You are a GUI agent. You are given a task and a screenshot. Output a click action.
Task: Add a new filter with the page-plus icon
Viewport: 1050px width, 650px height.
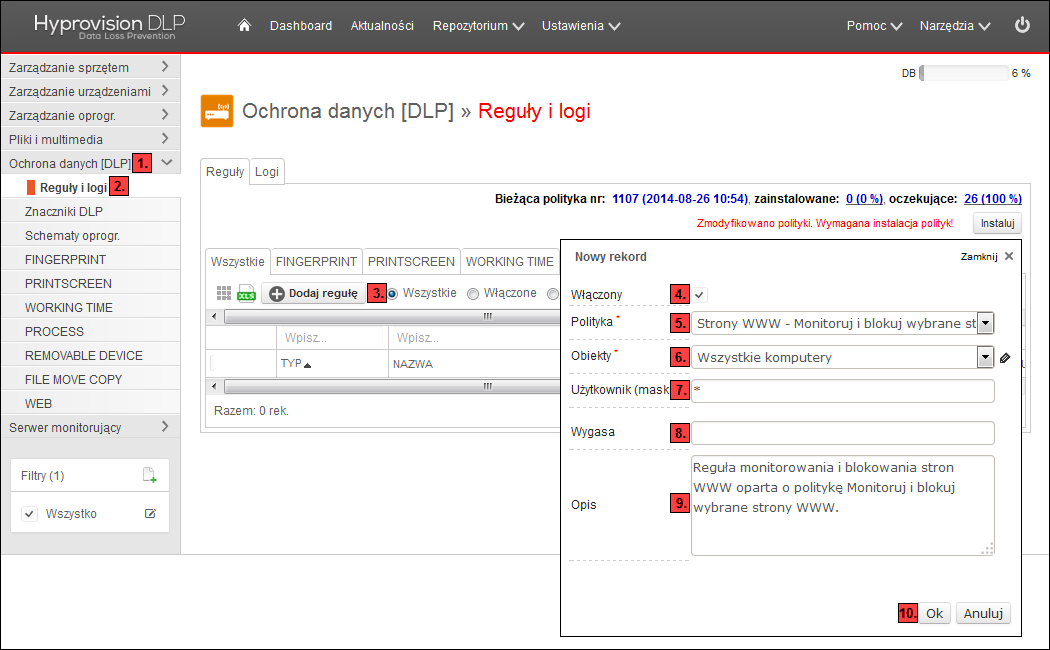[150, 475]
